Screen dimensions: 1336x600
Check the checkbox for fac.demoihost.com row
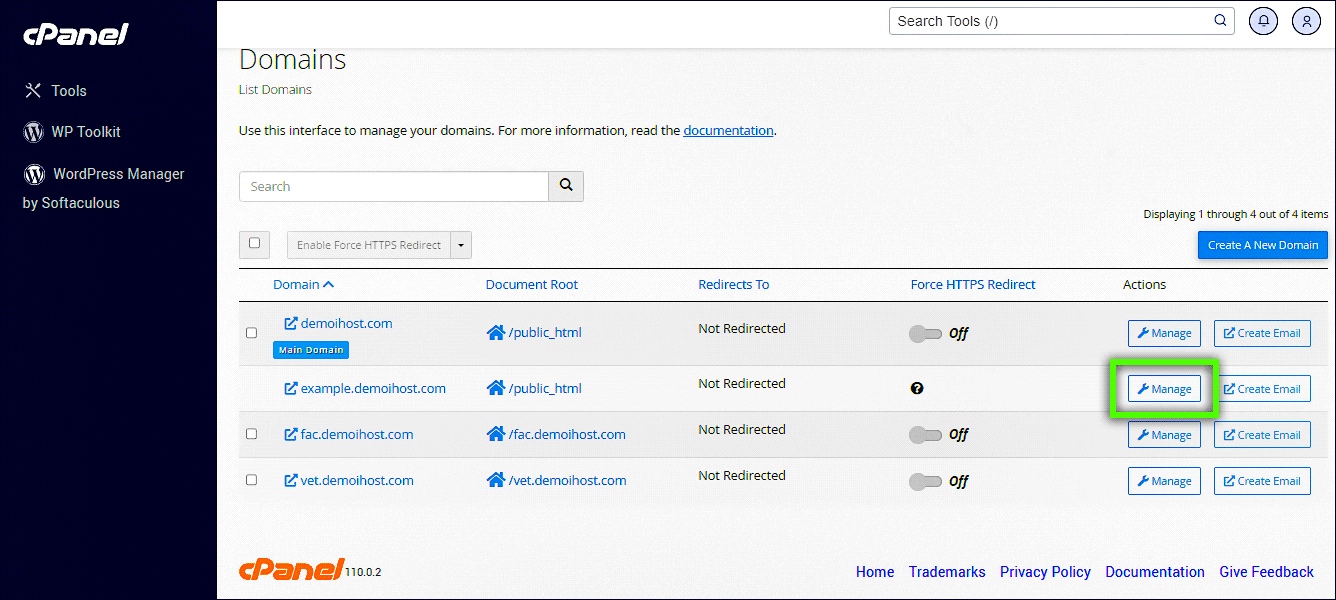252,434
